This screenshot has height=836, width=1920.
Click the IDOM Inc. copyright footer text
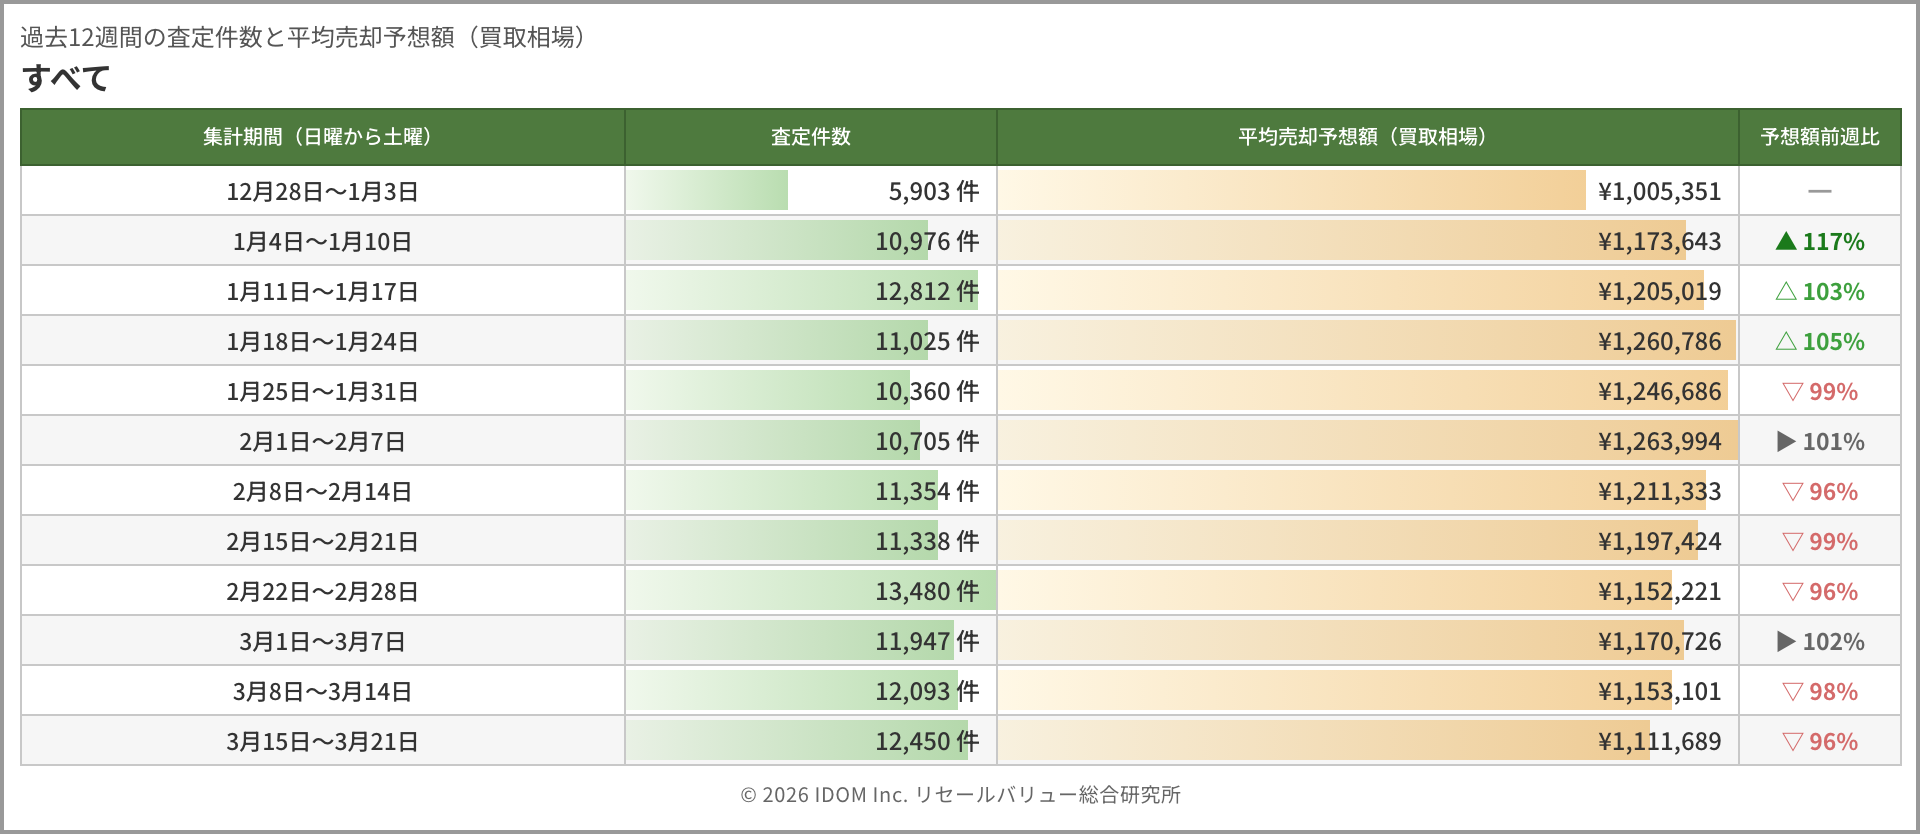(960, 795)
